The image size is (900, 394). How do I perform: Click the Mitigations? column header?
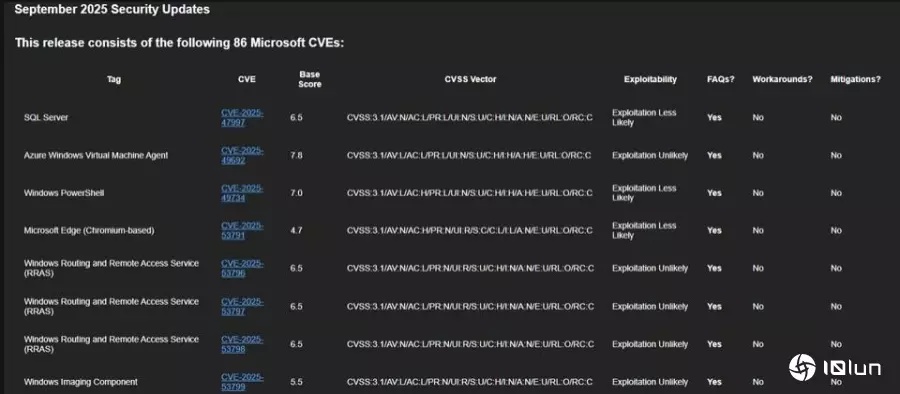point(855,79)
